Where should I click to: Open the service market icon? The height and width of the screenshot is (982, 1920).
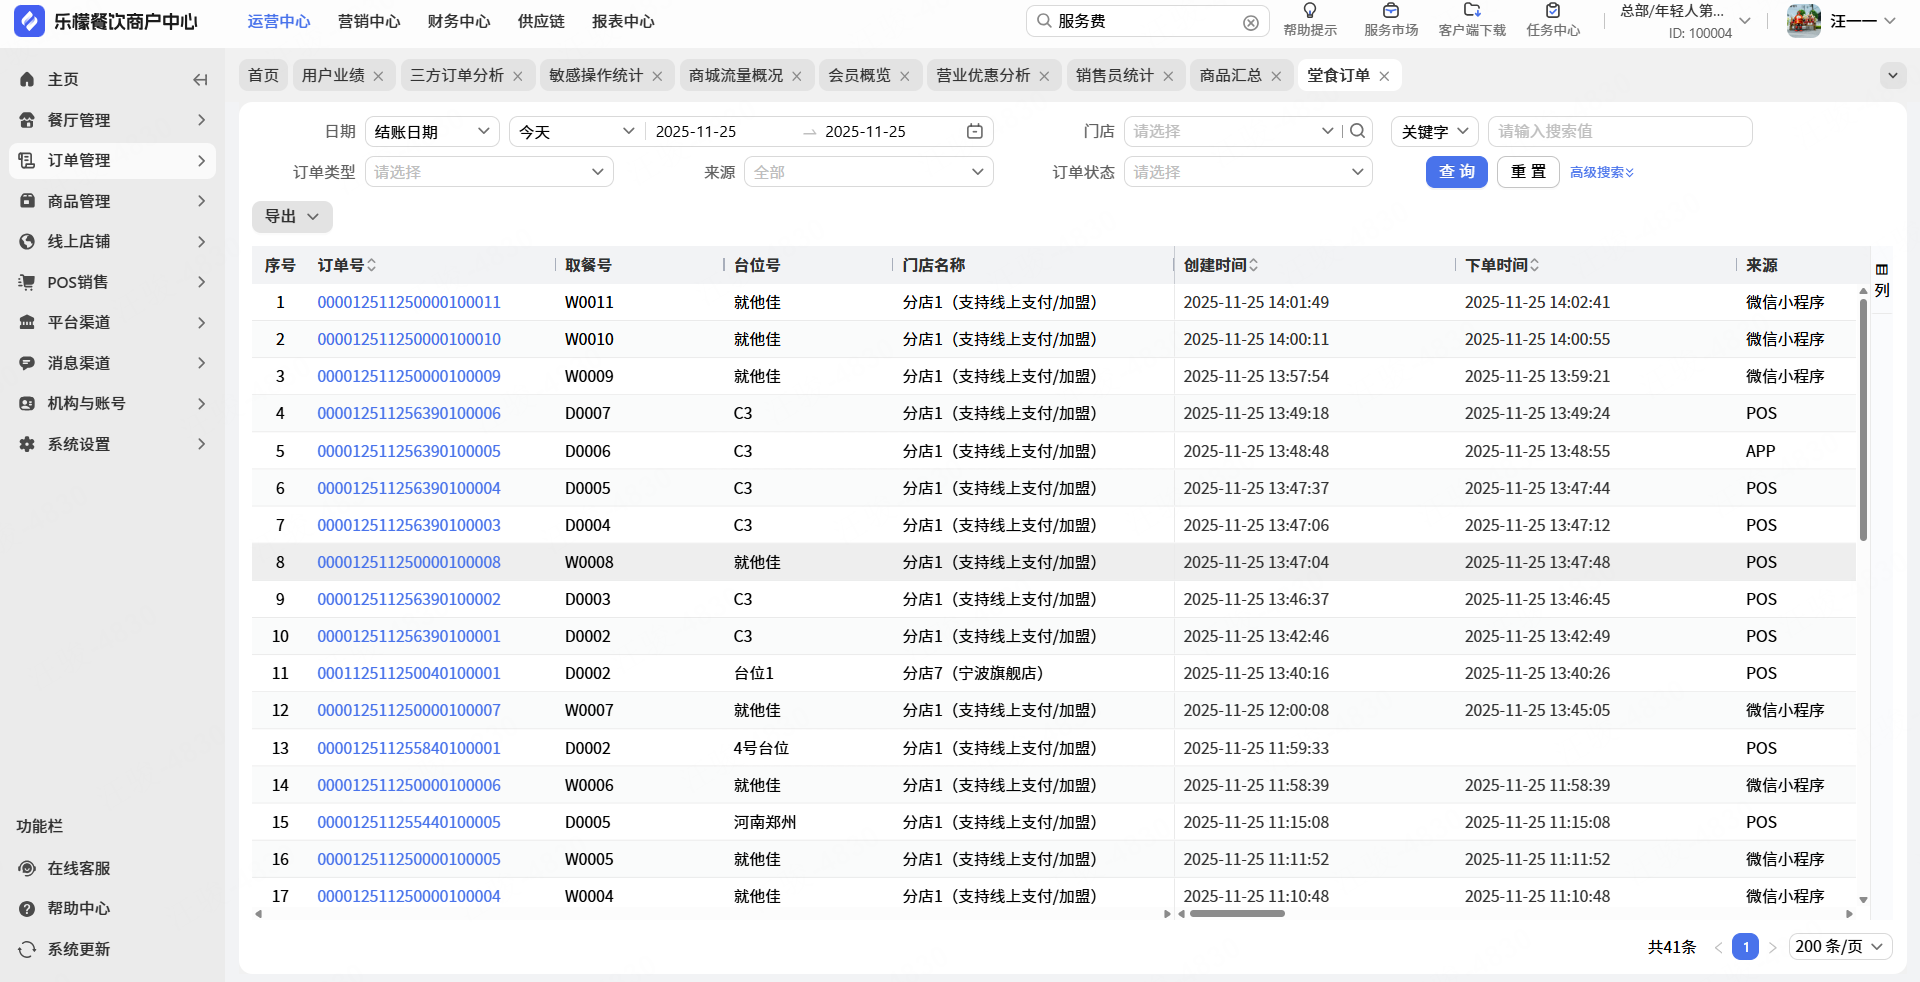[1391, 11]
